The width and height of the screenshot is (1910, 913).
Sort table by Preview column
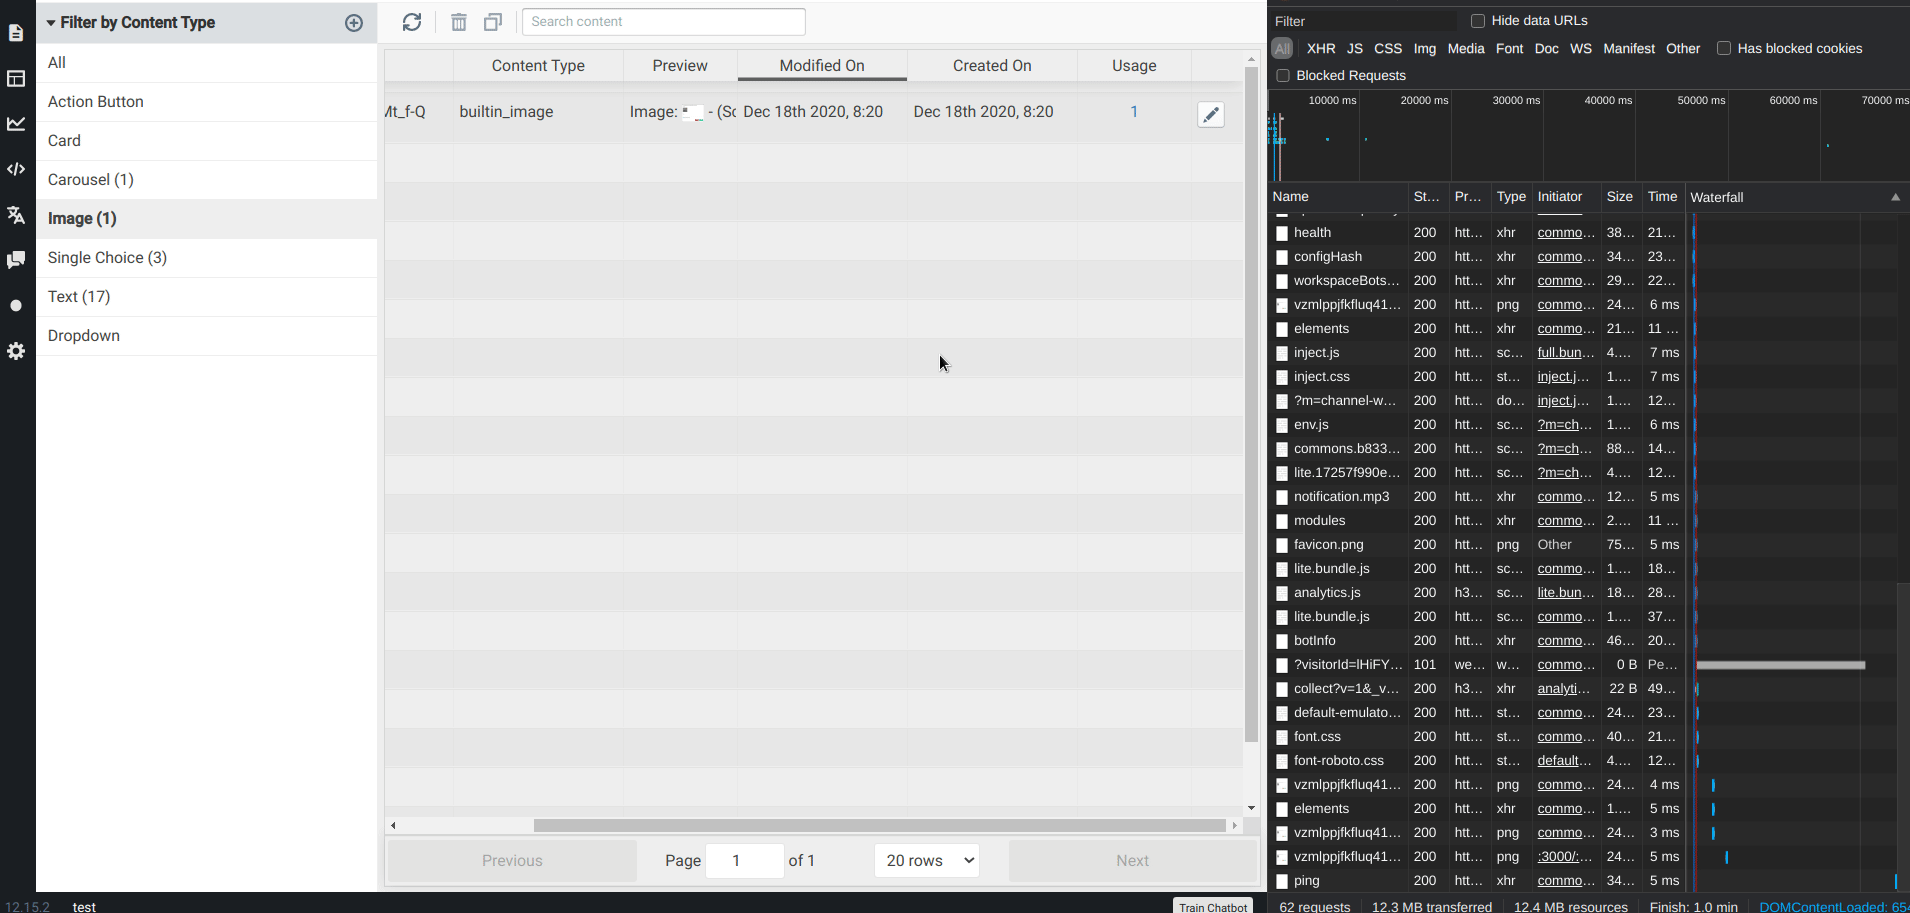coord(680,66)
